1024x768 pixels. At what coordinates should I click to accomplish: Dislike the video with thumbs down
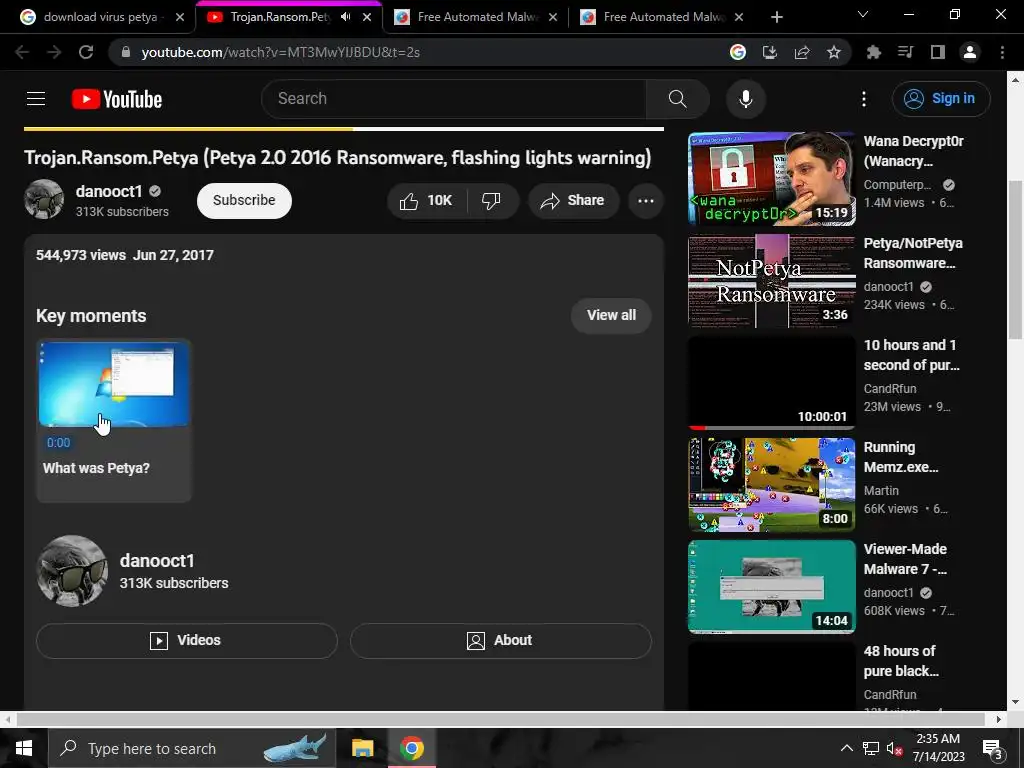491,200
